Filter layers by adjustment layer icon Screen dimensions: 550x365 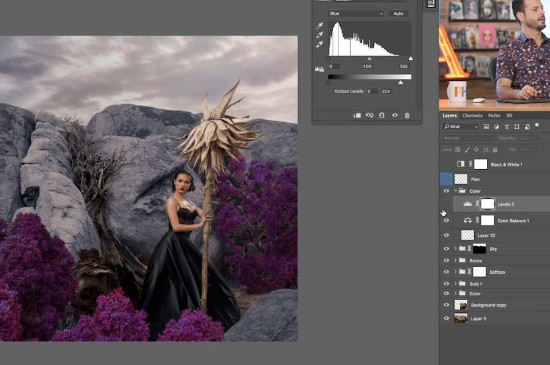[x=496, y=127]
